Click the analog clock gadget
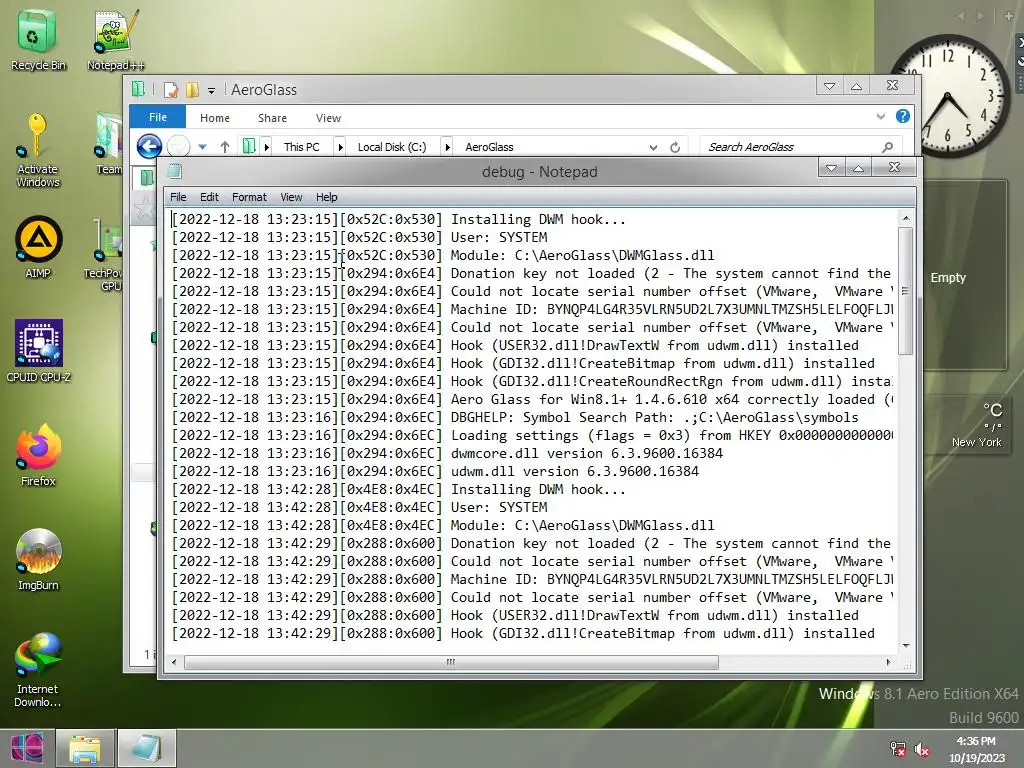Viewport: 1024px width, 768px height. pyautogui.click(x=948, y=95)
